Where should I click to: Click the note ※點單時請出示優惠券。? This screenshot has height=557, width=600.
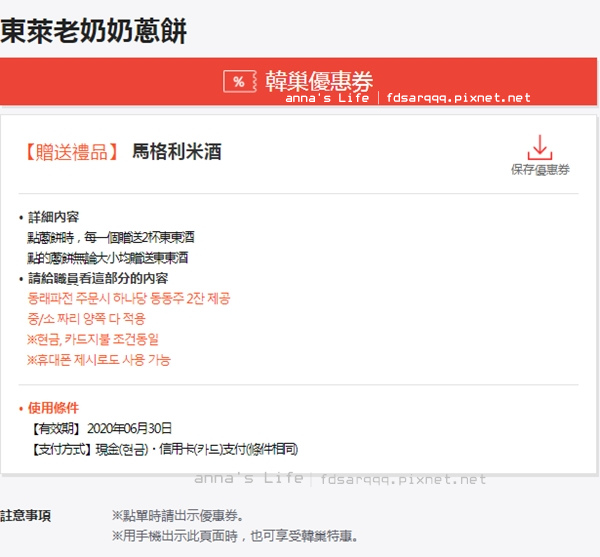[178, 516]
